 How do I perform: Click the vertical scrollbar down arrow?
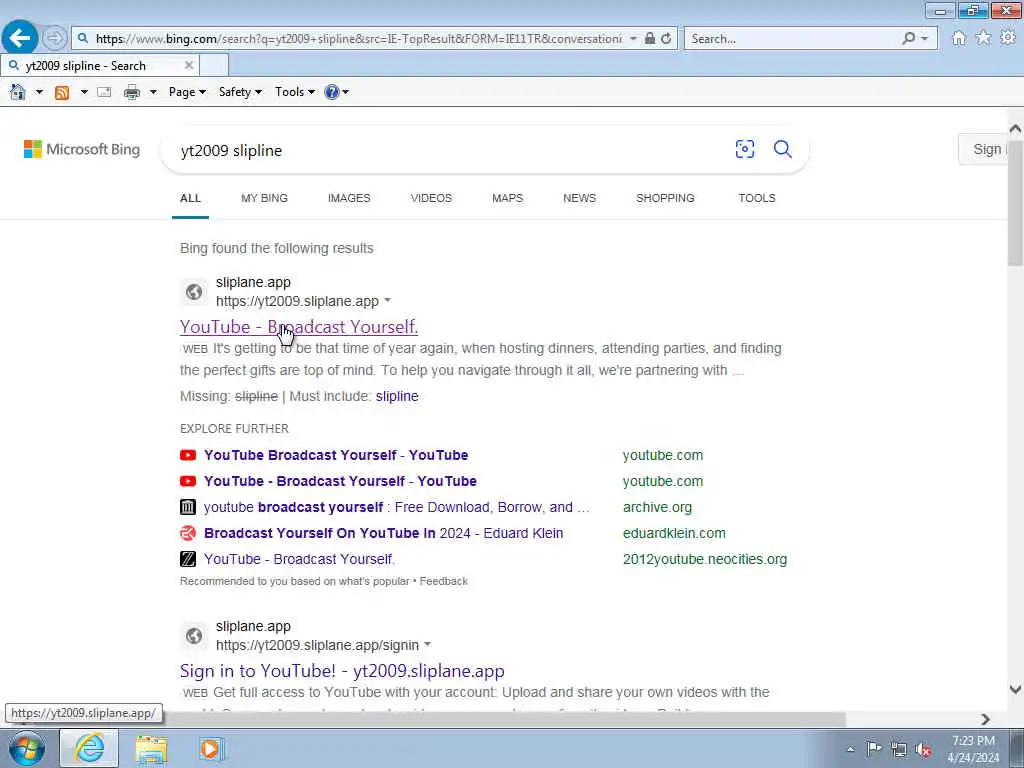[1015, 689]
